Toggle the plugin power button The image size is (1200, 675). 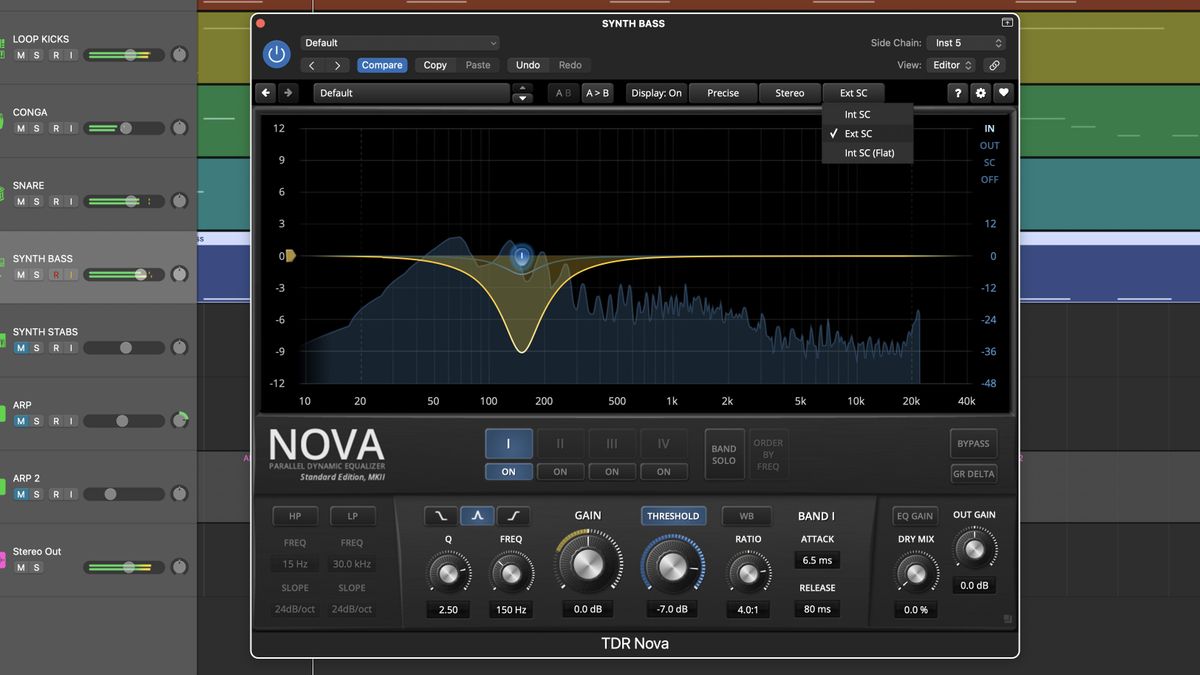click(277, 54)
